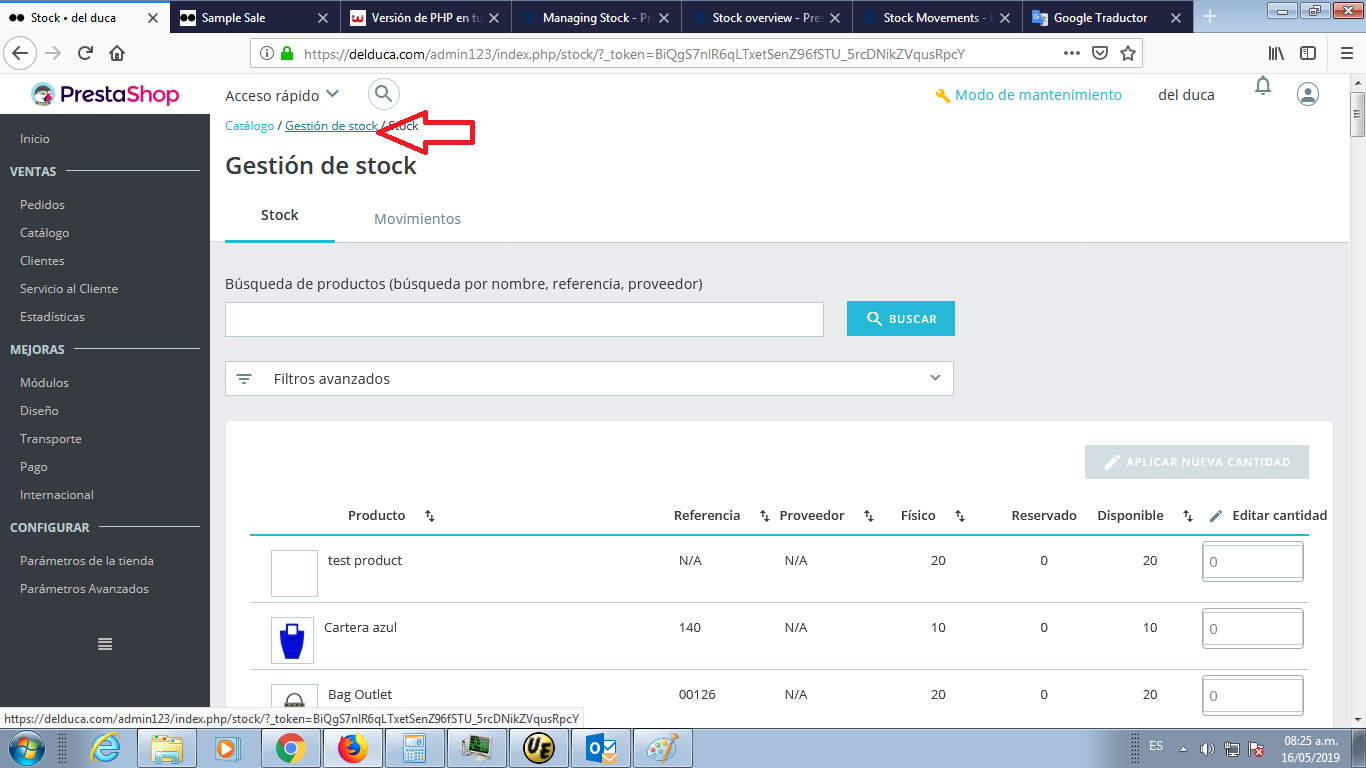Sort products by the Físico column arrows
1366x768 pixels.
point(960,515)
